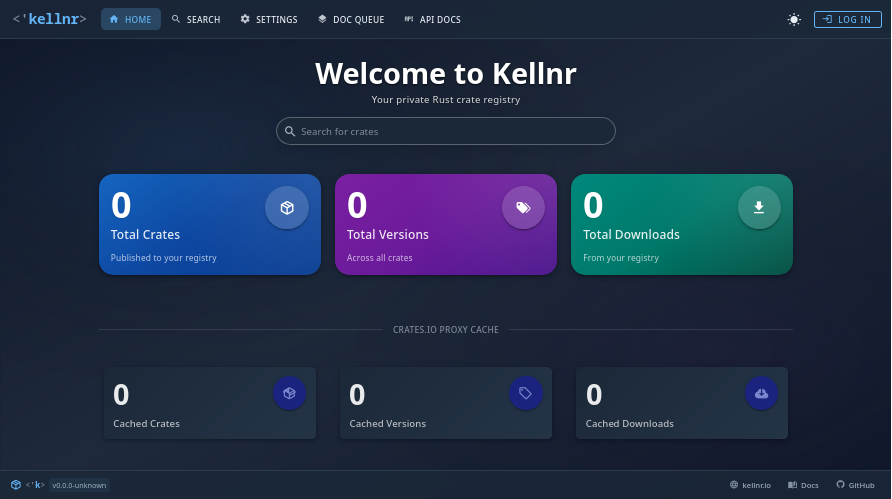Screen dimensions: 892x499
Task: Open the GitHub footer link
Action: pos(855,485)
